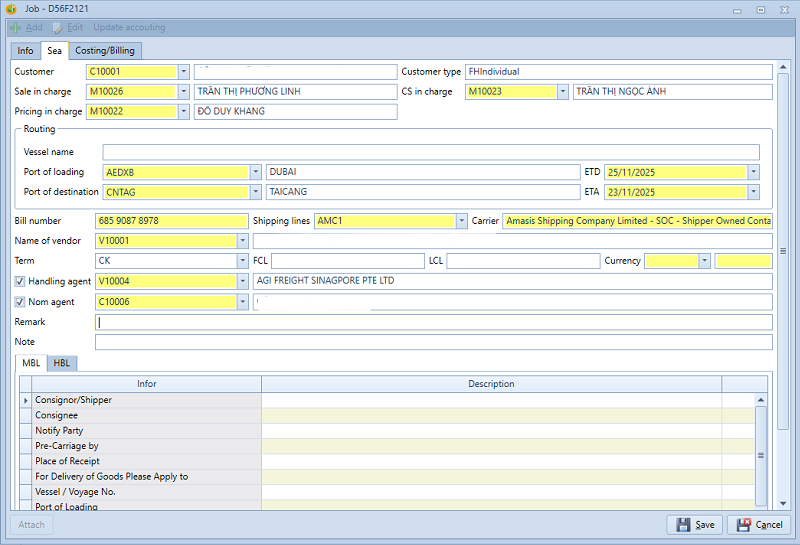The width and height of the screenshot is (800, 545).
Task: Open the Info tab
Action: click(x=25, y=51)
